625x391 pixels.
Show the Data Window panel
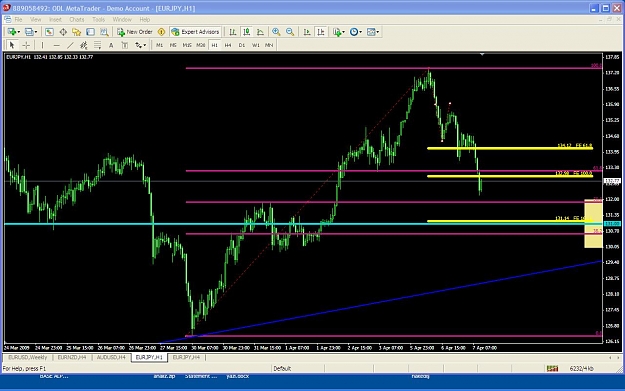click(63, 32)
